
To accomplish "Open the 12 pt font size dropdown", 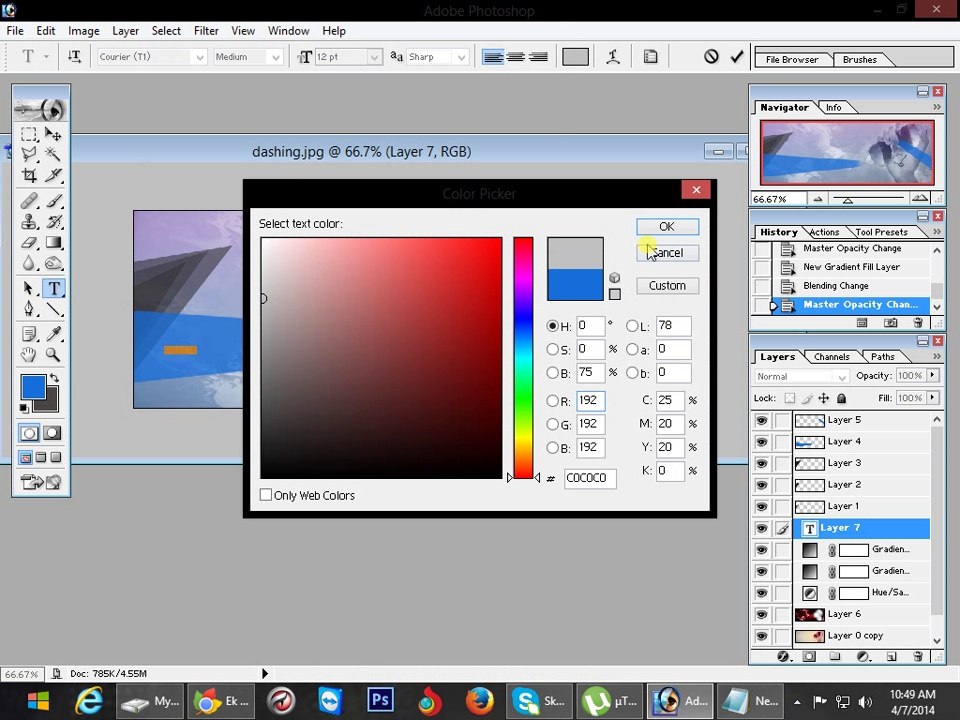I will click(375, 57).
